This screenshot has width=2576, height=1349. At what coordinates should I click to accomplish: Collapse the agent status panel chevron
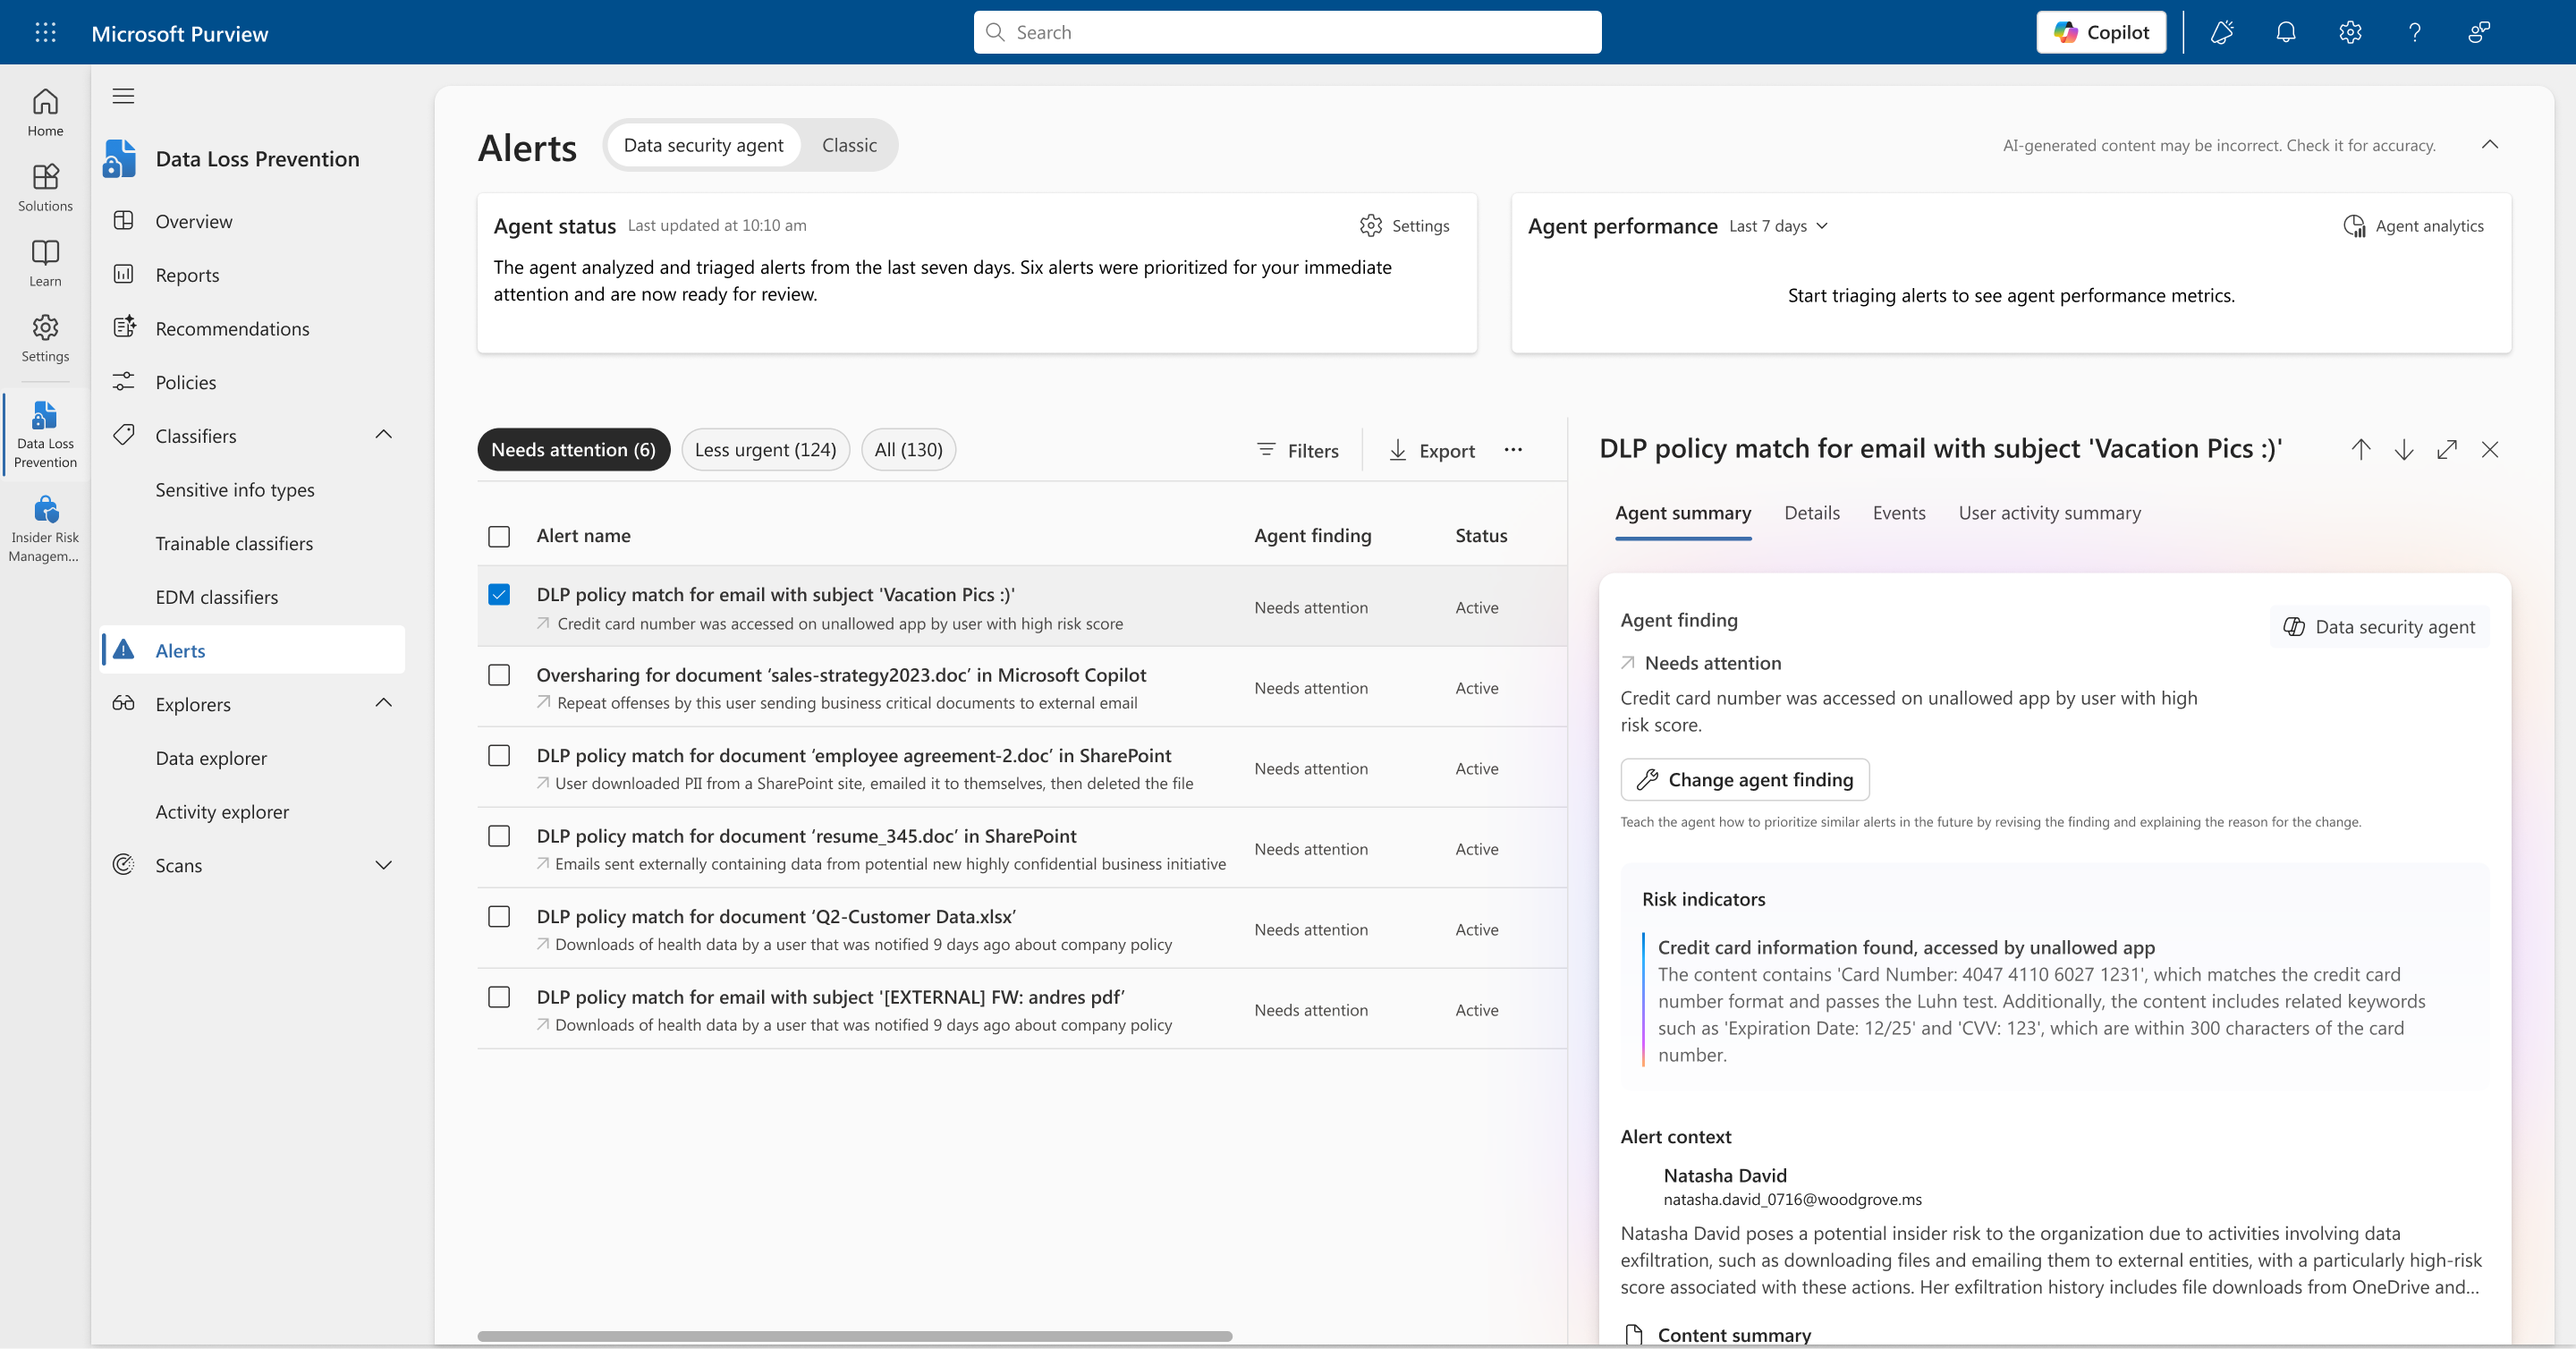2489,145
